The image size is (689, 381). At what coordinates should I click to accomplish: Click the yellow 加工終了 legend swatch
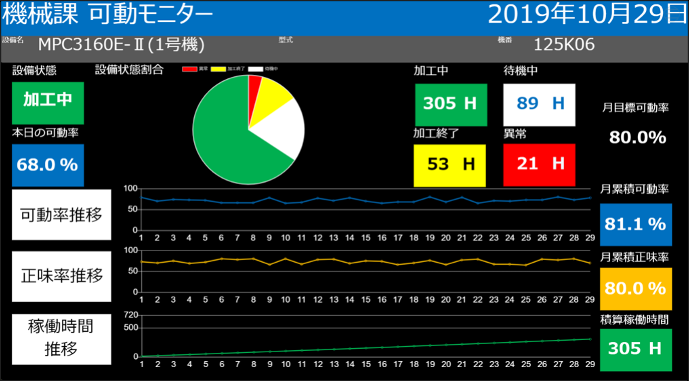(x=218, y=69)
